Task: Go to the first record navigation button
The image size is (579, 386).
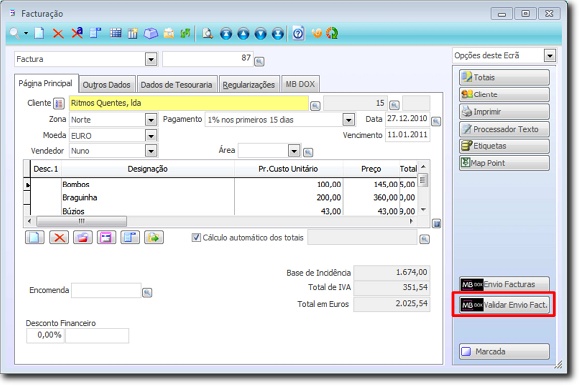Action: 226,34
